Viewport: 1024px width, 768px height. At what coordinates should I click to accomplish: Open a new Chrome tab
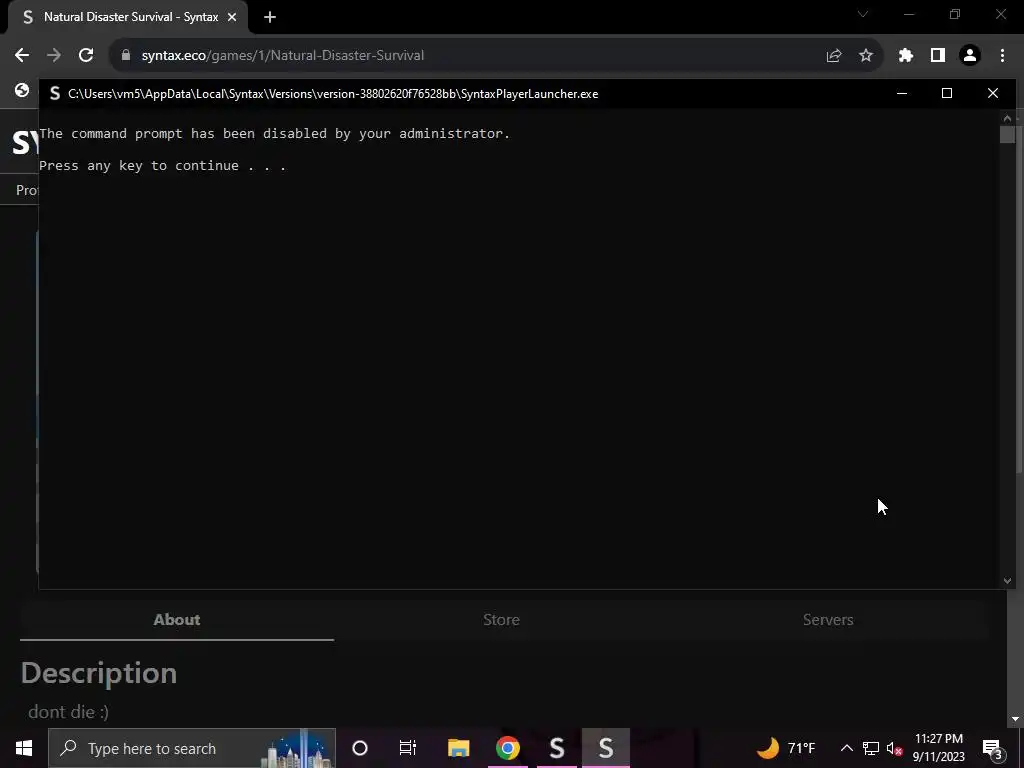tap(270, 17)
